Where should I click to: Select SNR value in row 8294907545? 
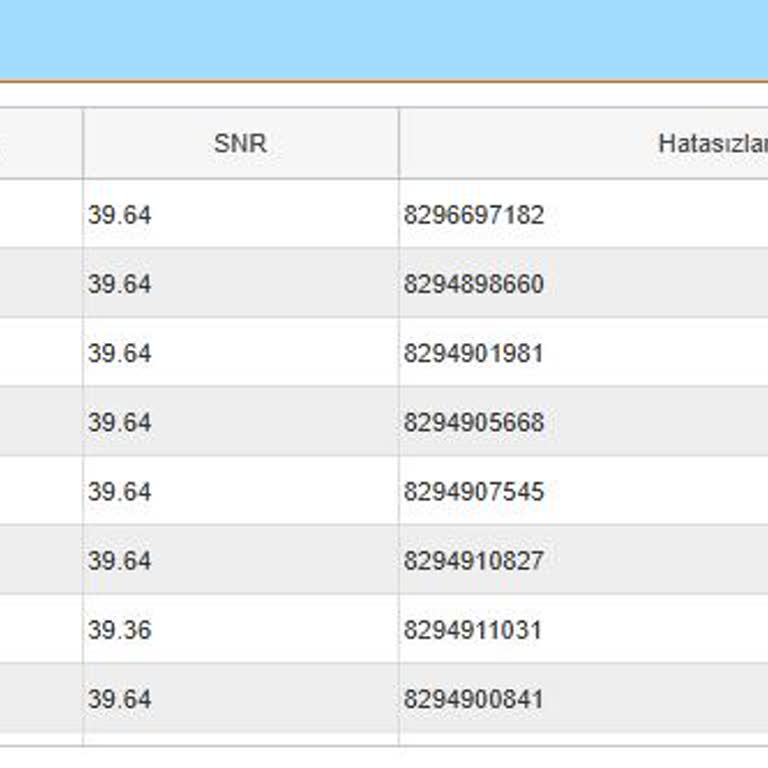click(120, 491)
